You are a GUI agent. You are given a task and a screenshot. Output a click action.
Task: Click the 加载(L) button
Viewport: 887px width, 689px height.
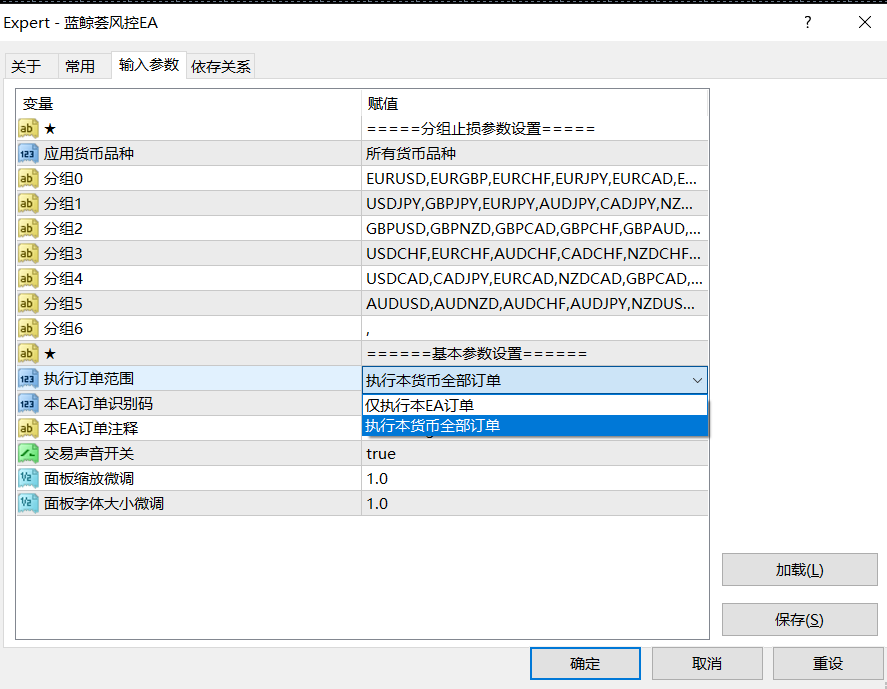[798, 569]
